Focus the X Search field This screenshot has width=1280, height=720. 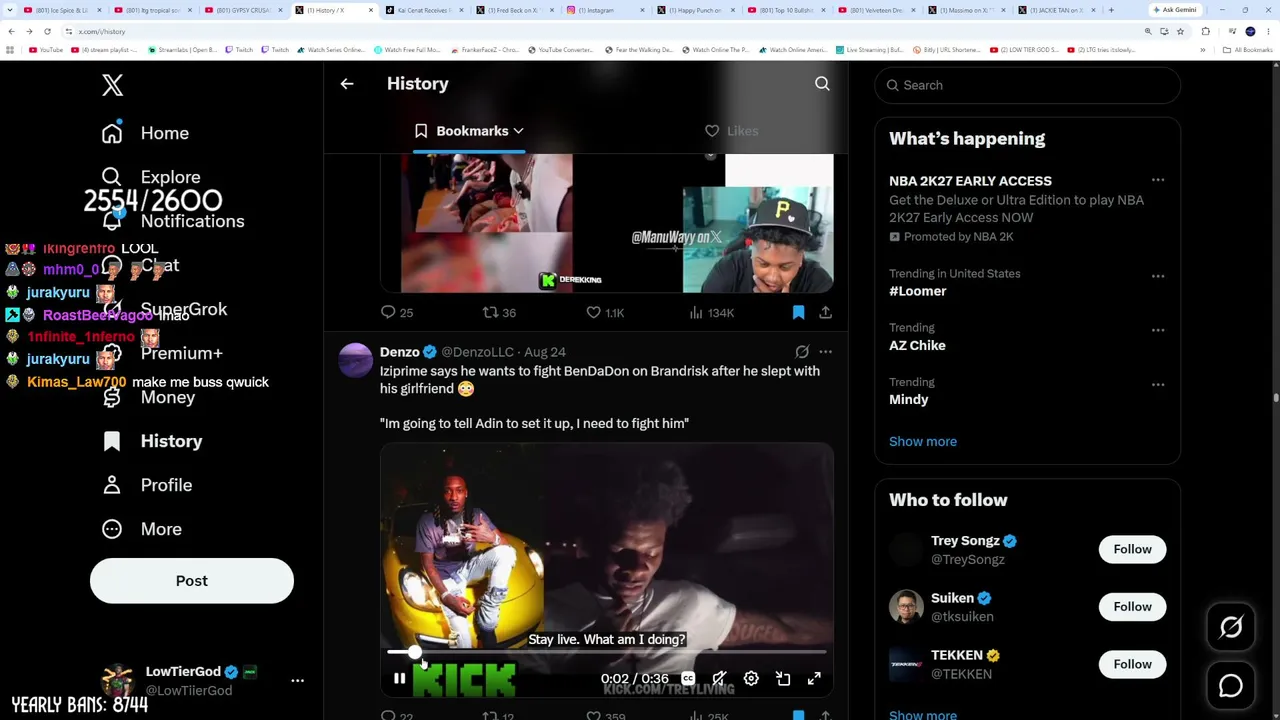point(1028,85)
